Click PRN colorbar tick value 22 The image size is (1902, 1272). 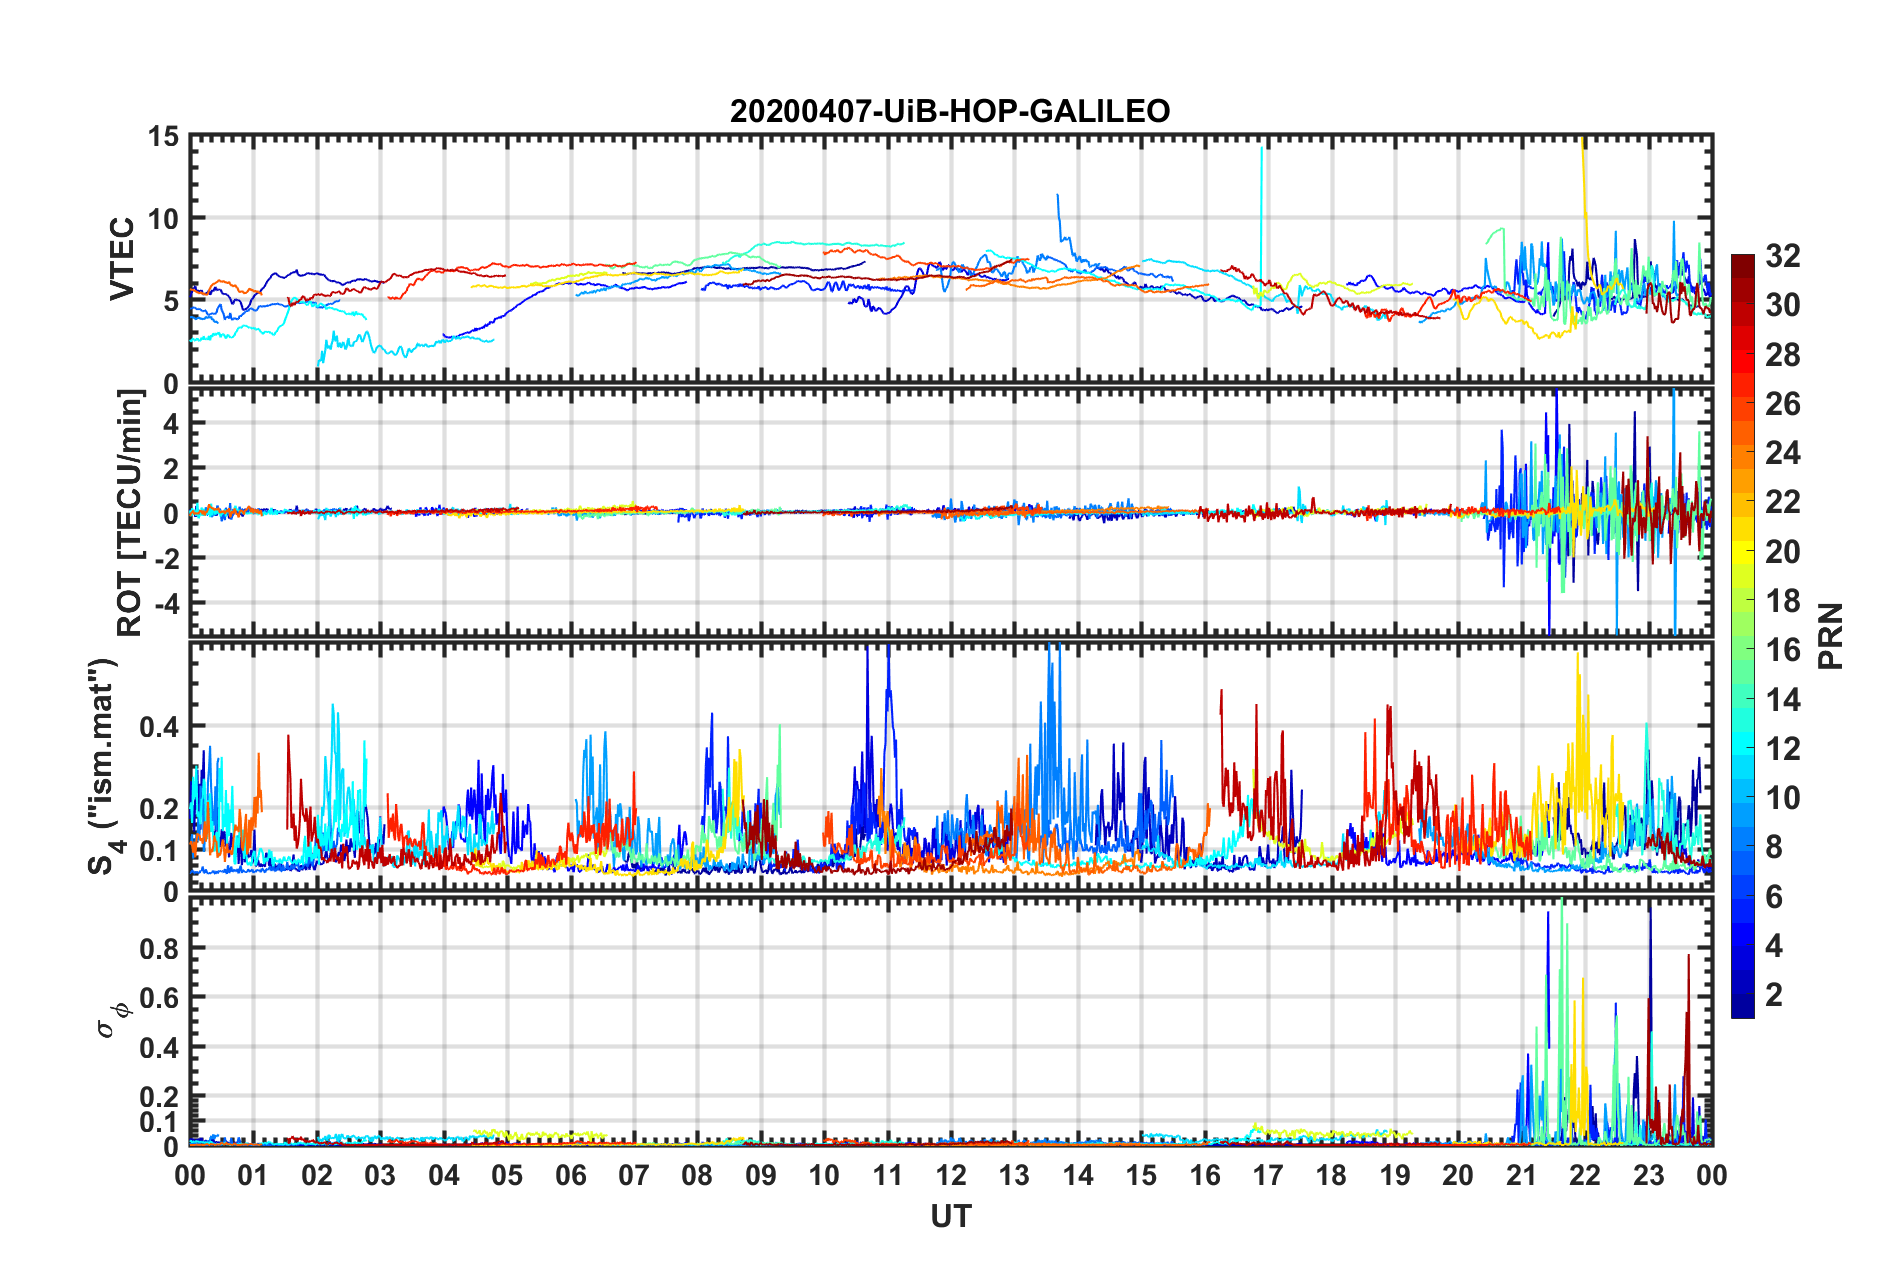(1782, 502)
